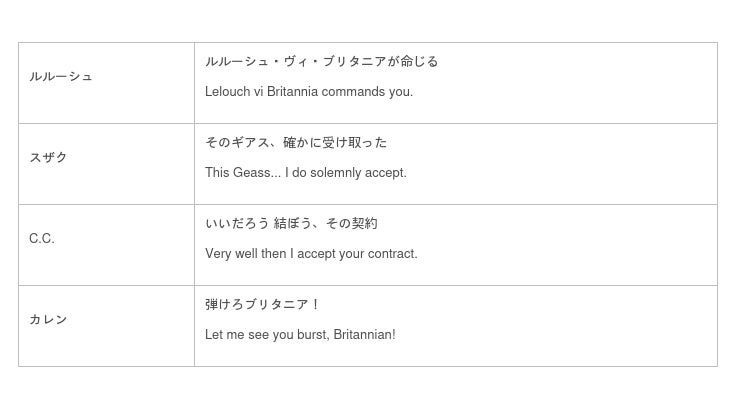The width and height of the screenshot is (740, 407).
Task: Select the word "Geass" in Suzaku's translation
Action: 256,173
